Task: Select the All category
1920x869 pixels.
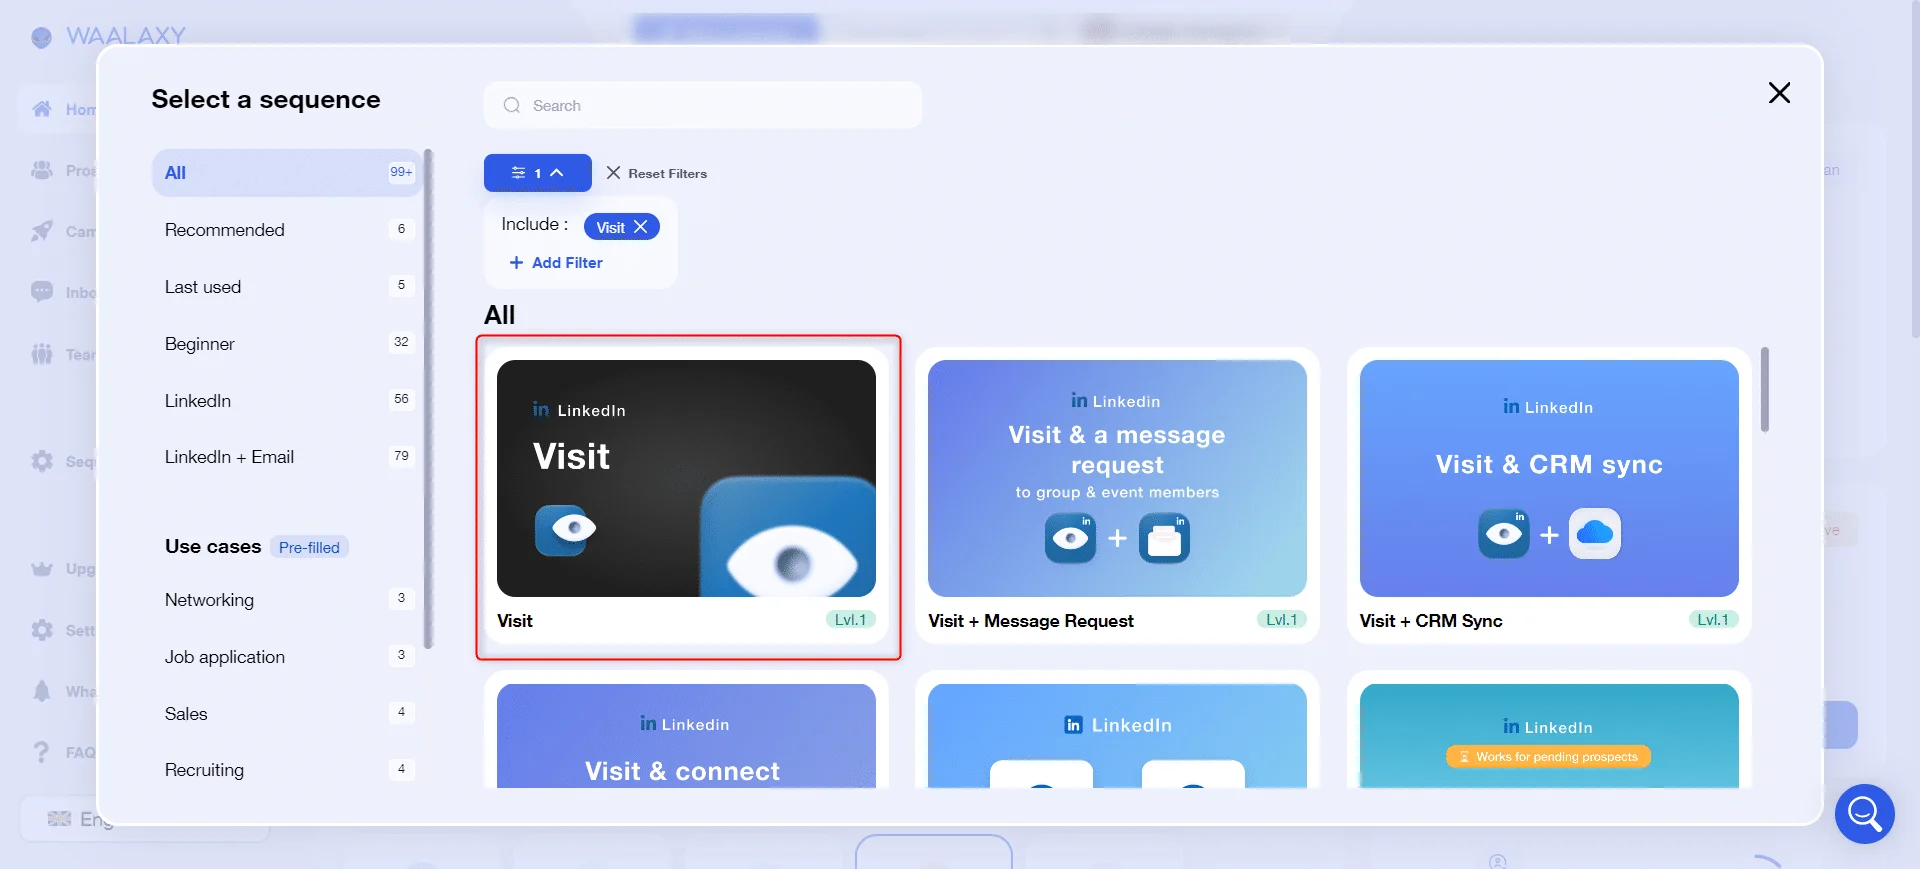Action: 287,173
